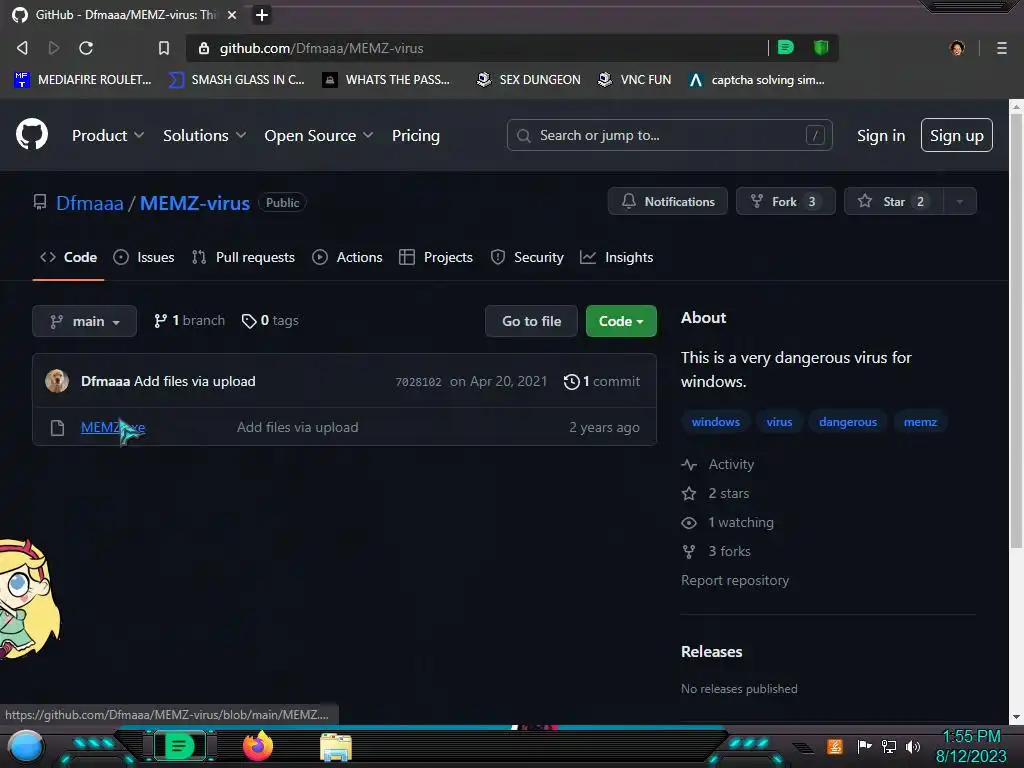Click the Sign up button
The width and height of the screenshot is (1024, 768).
pyautogui.click(x=957, y=135)
